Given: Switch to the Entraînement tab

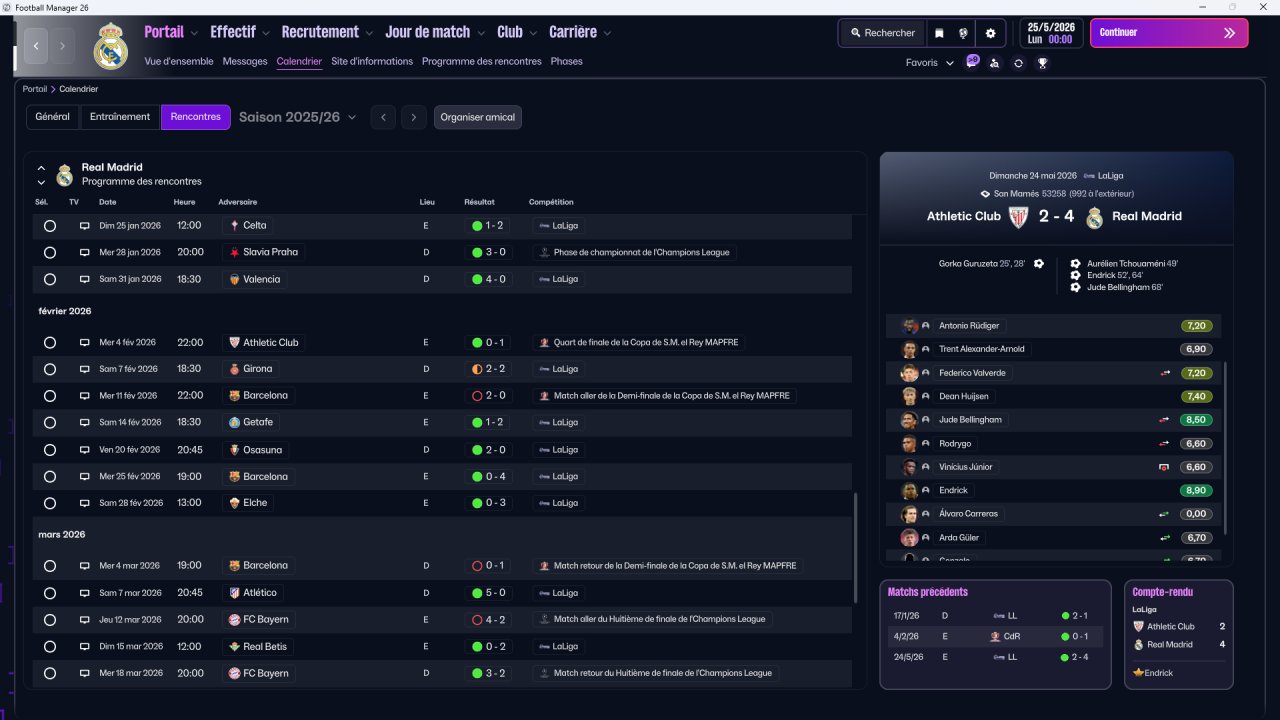Looking at the screenshot, I should pos(120,117).
